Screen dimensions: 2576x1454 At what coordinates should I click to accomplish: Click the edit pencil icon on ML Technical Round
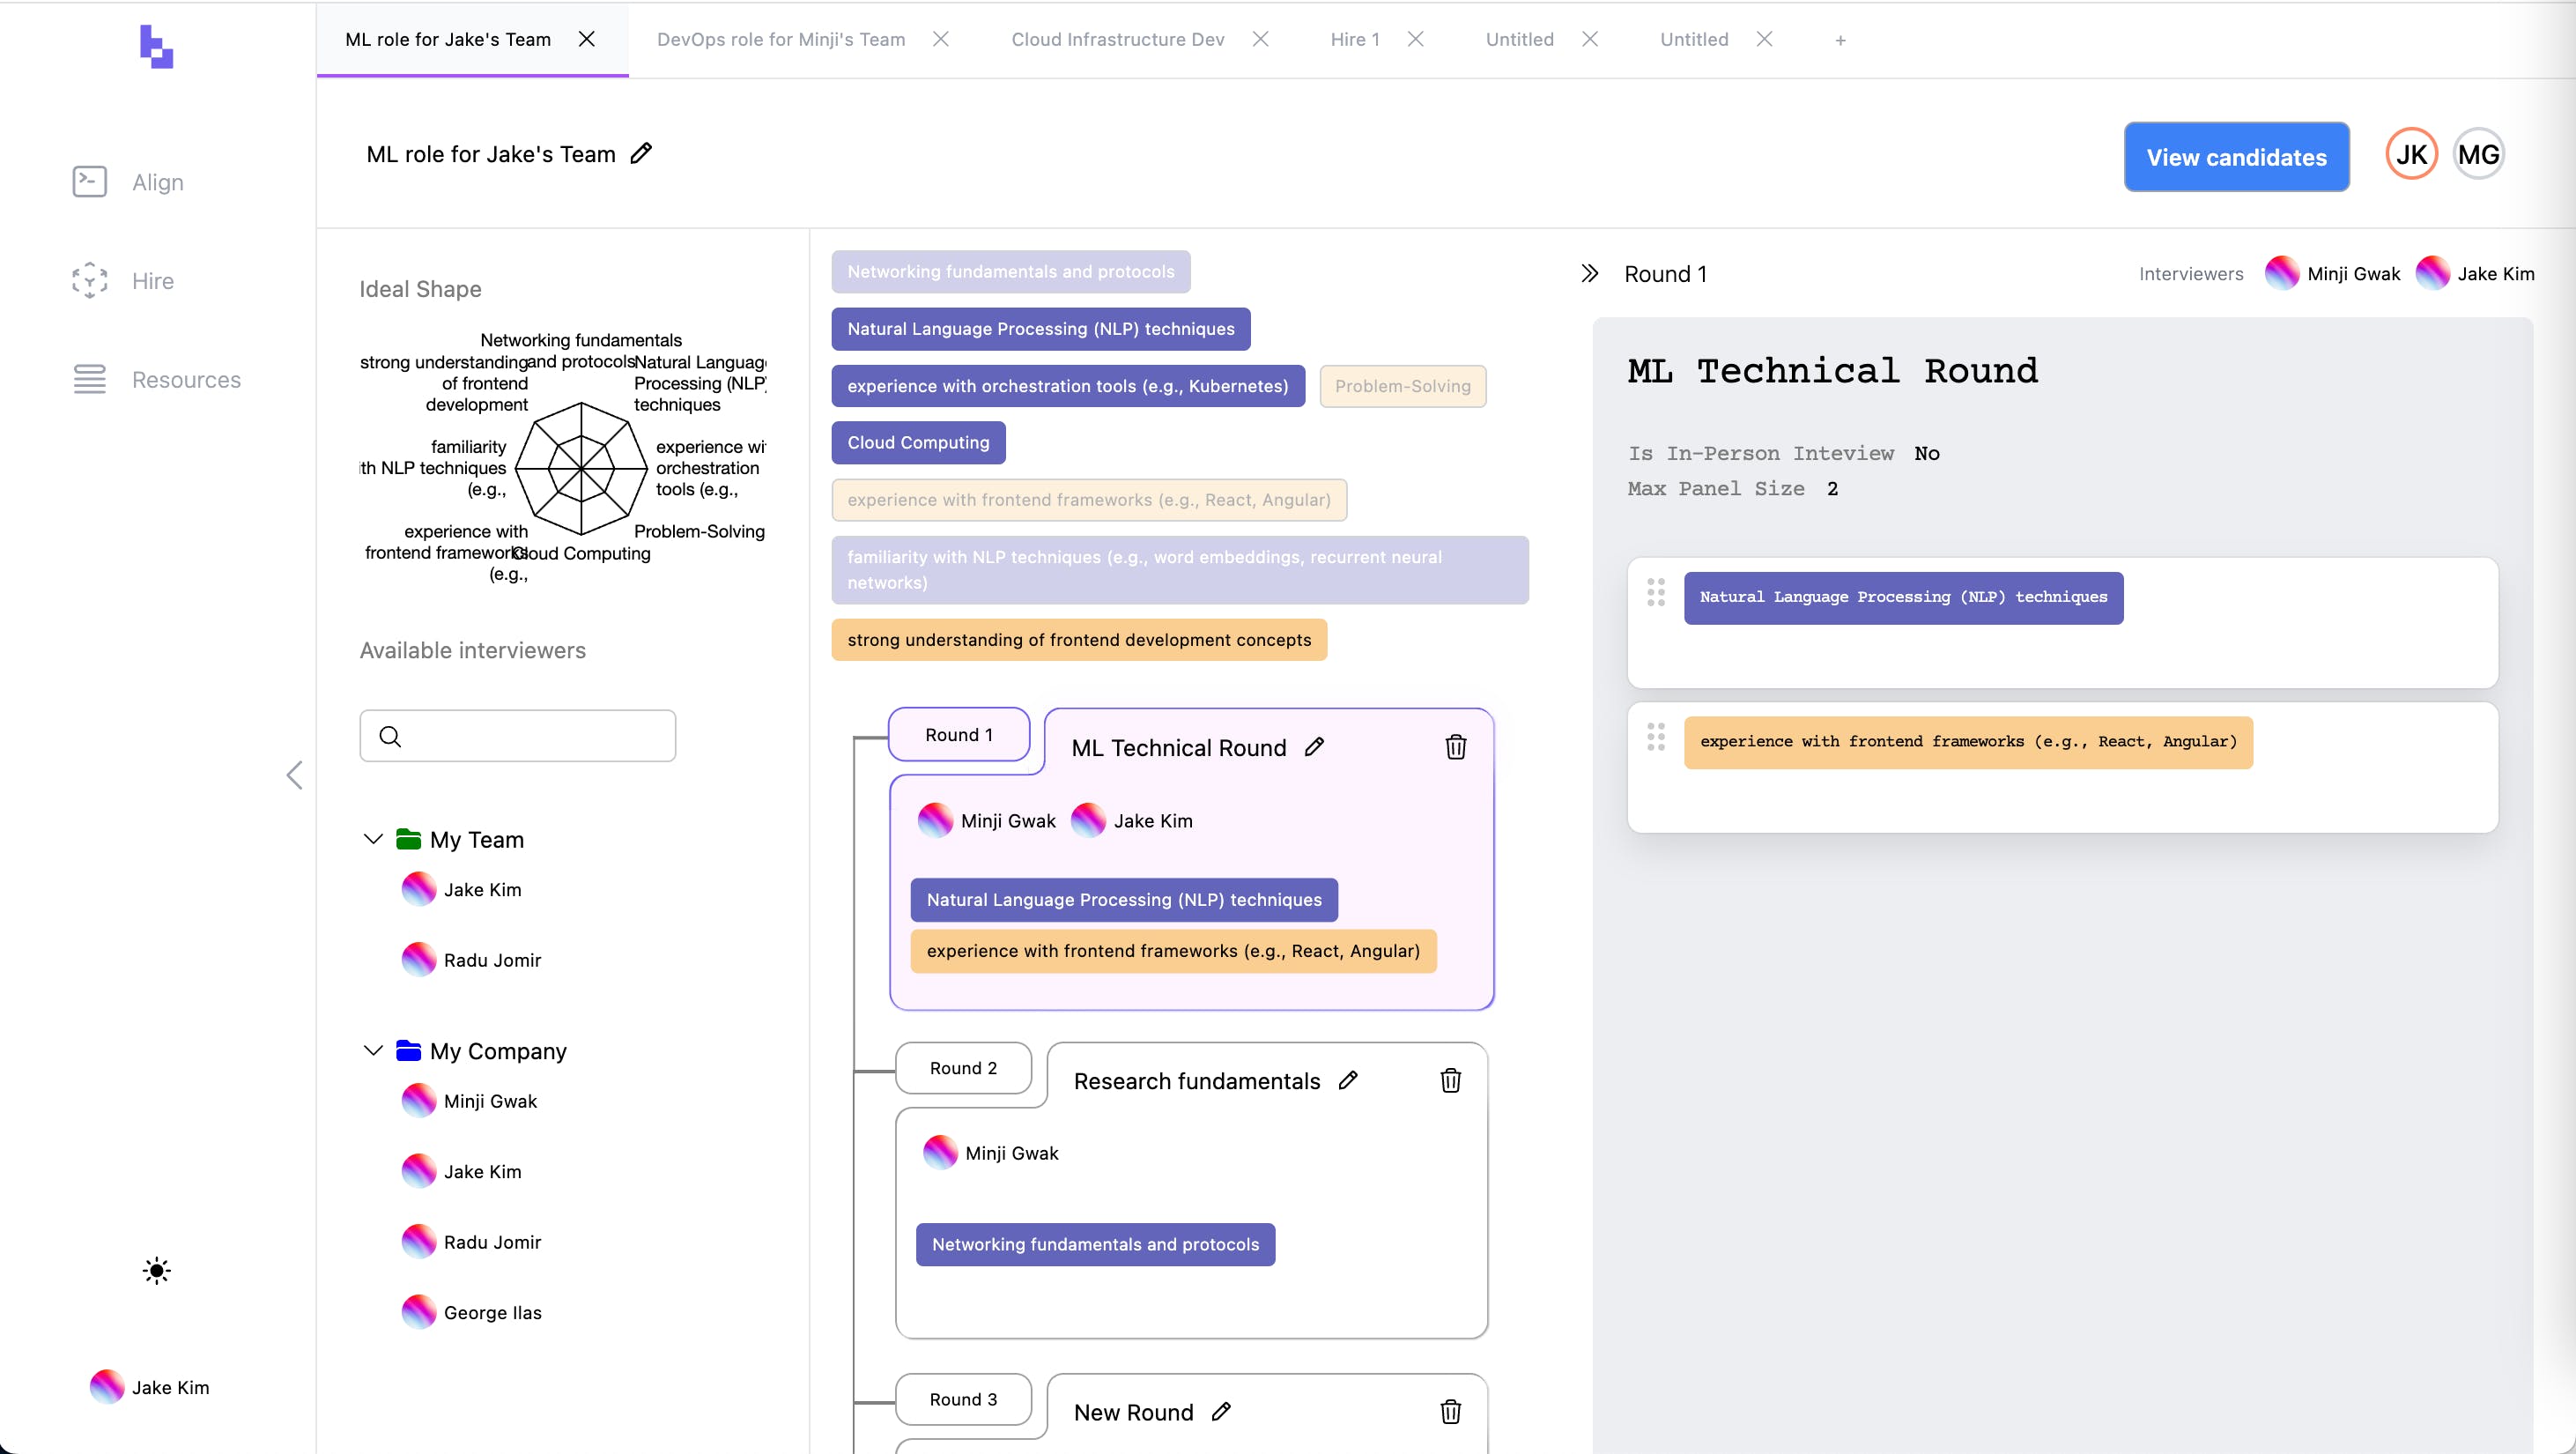1316,746
